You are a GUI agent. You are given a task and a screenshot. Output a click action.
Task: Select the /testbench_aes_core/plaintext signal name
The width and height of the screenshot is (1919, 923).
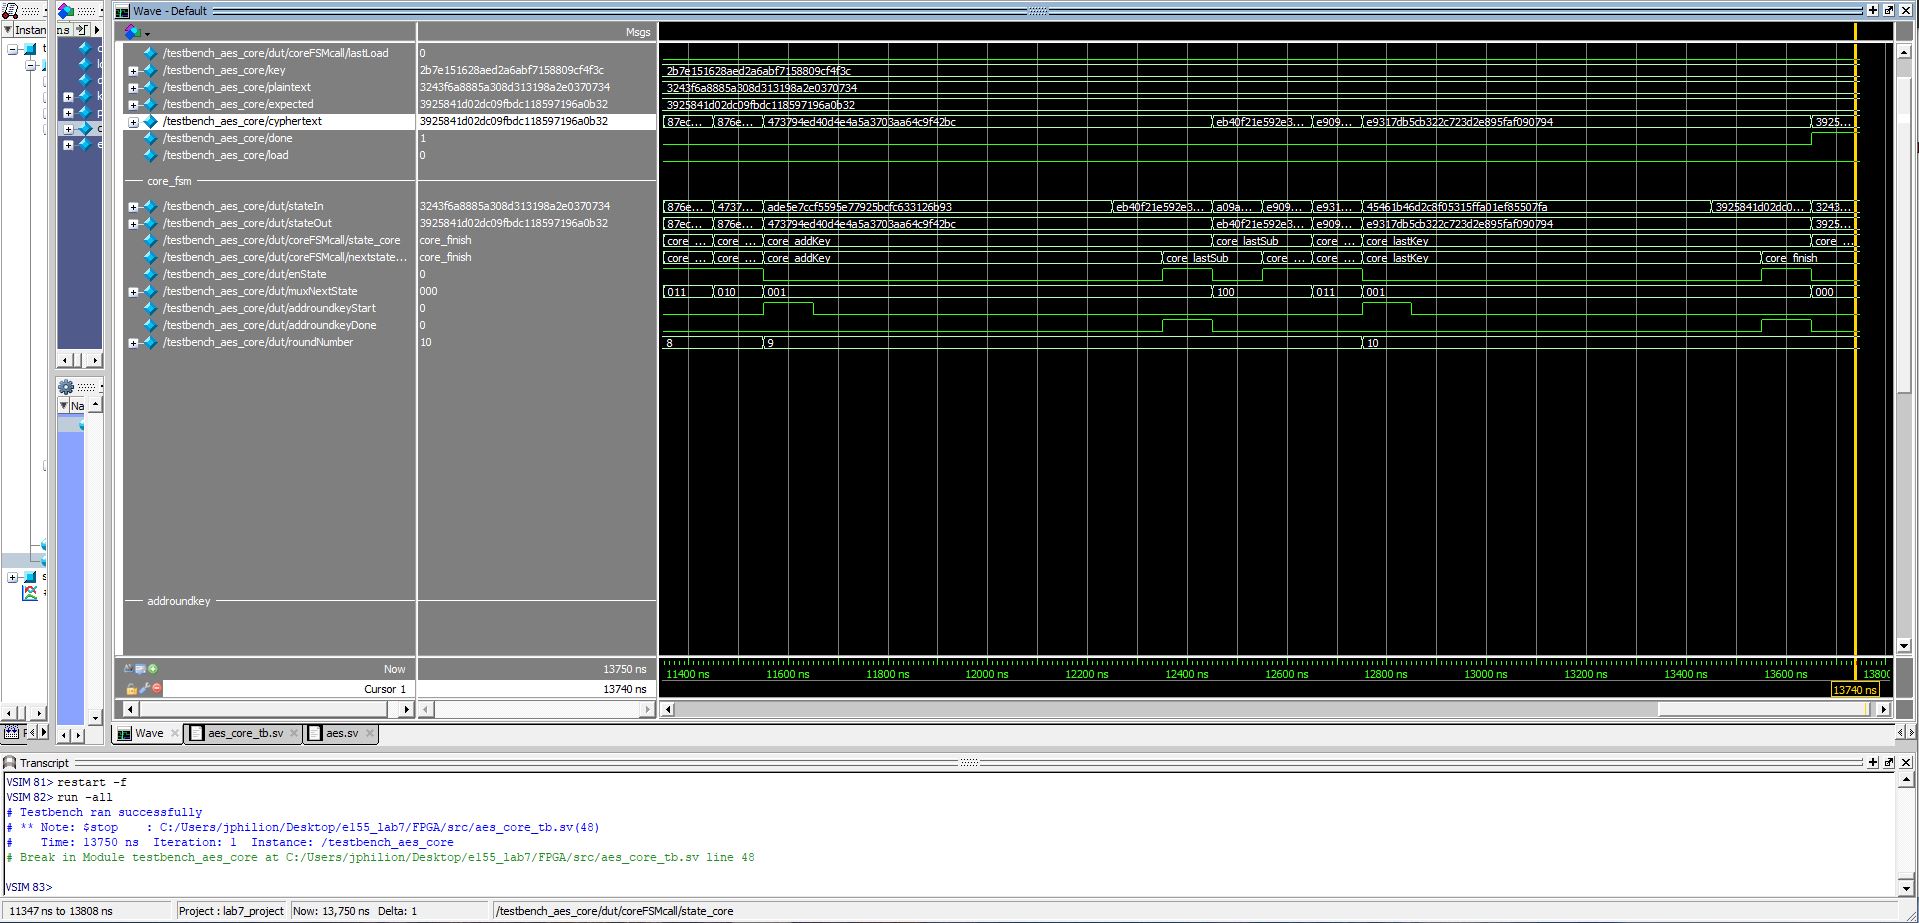click(x=237, y=87)
